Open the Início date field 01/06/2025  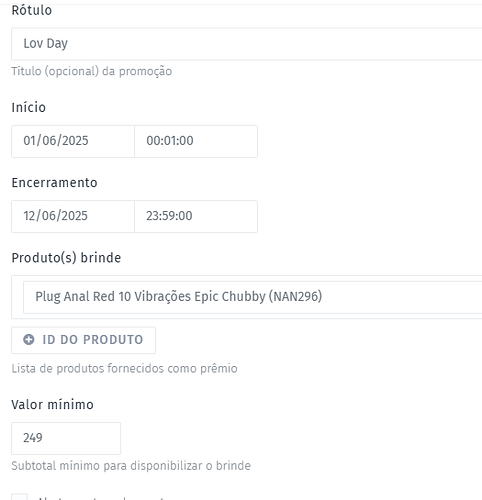(73, 141)
